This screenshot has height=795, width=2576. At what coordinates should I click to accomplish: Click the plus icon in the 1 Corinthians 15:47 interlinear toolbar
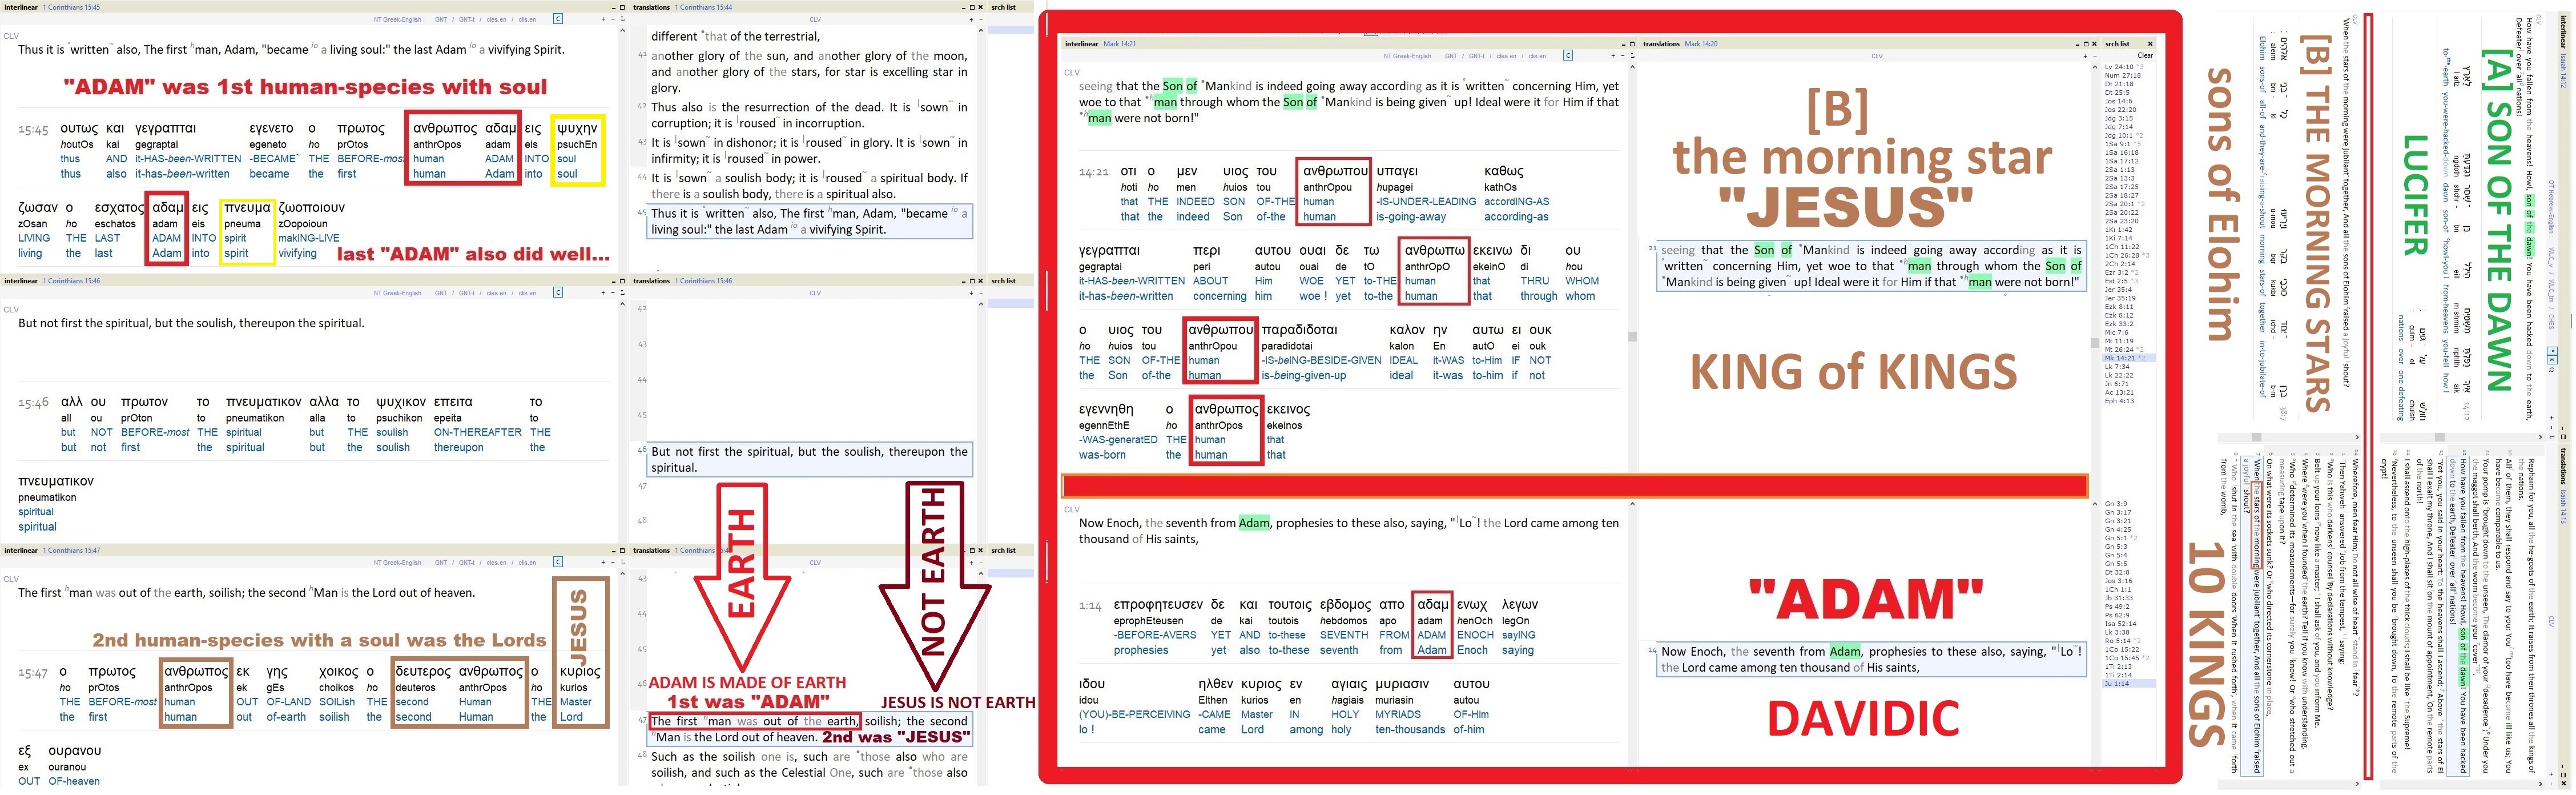coord(603,562)
